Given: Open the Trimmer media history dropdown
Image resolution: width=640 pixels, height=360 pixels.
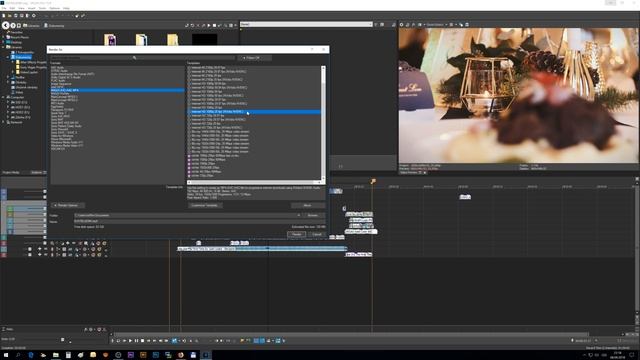Looking at the screenshot, I should click(x=371, y=24).
